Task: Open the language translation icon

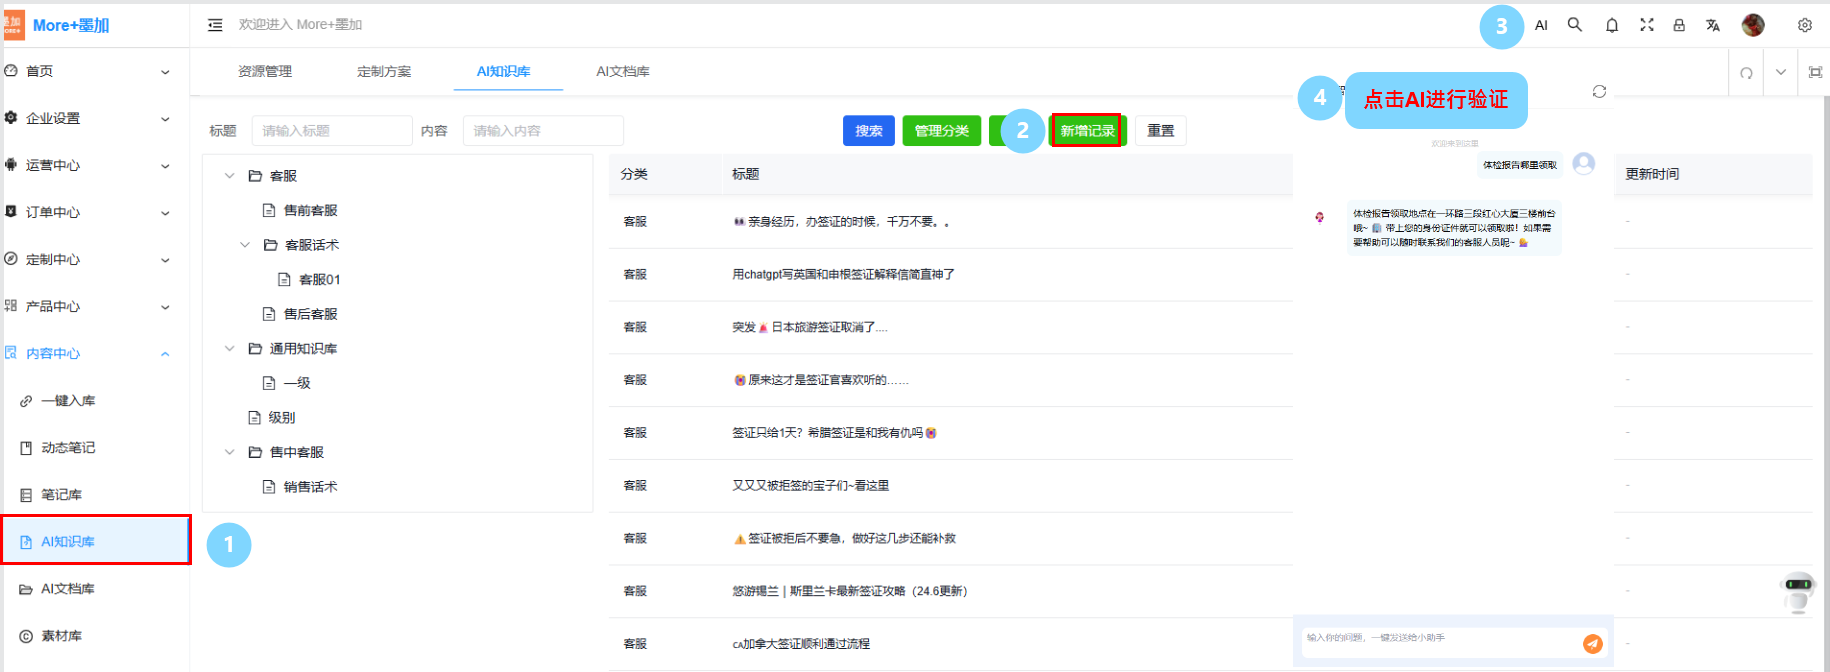Action: click(1713, 25)
